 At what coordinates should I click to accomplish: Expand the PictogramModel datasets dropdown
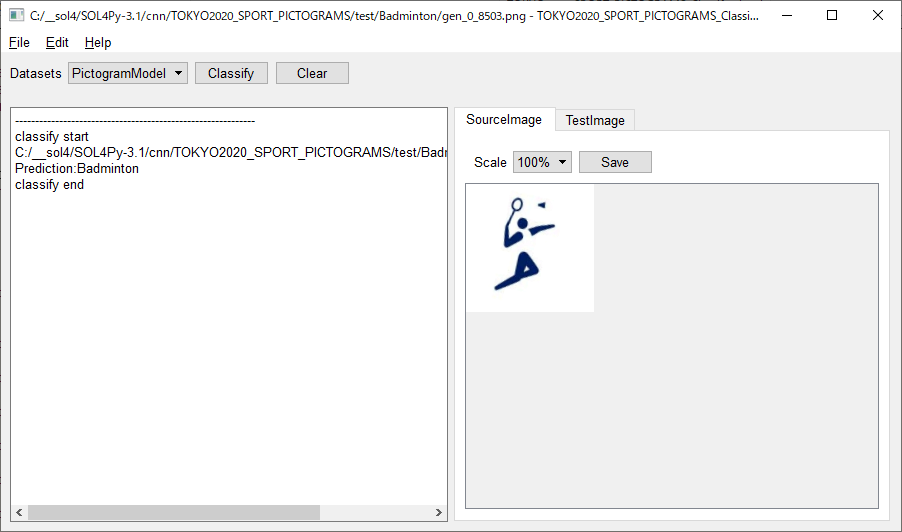[128, 74]
